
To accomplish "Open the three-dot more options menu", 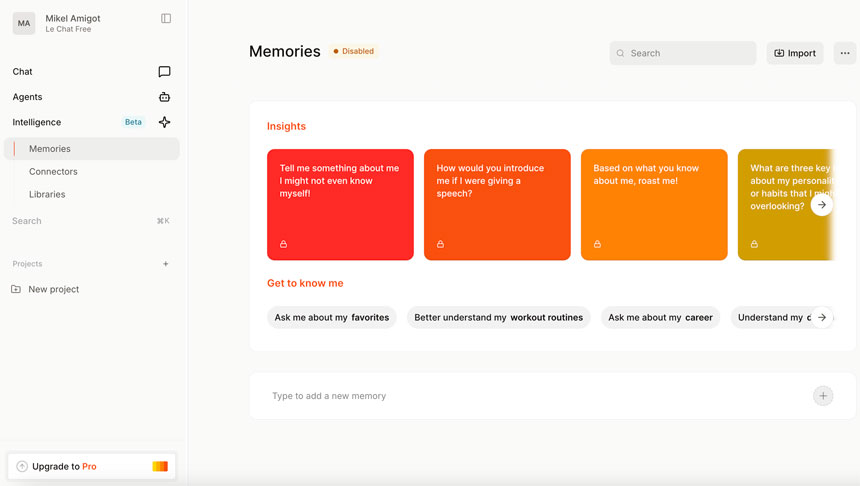I will pos(845,53).
